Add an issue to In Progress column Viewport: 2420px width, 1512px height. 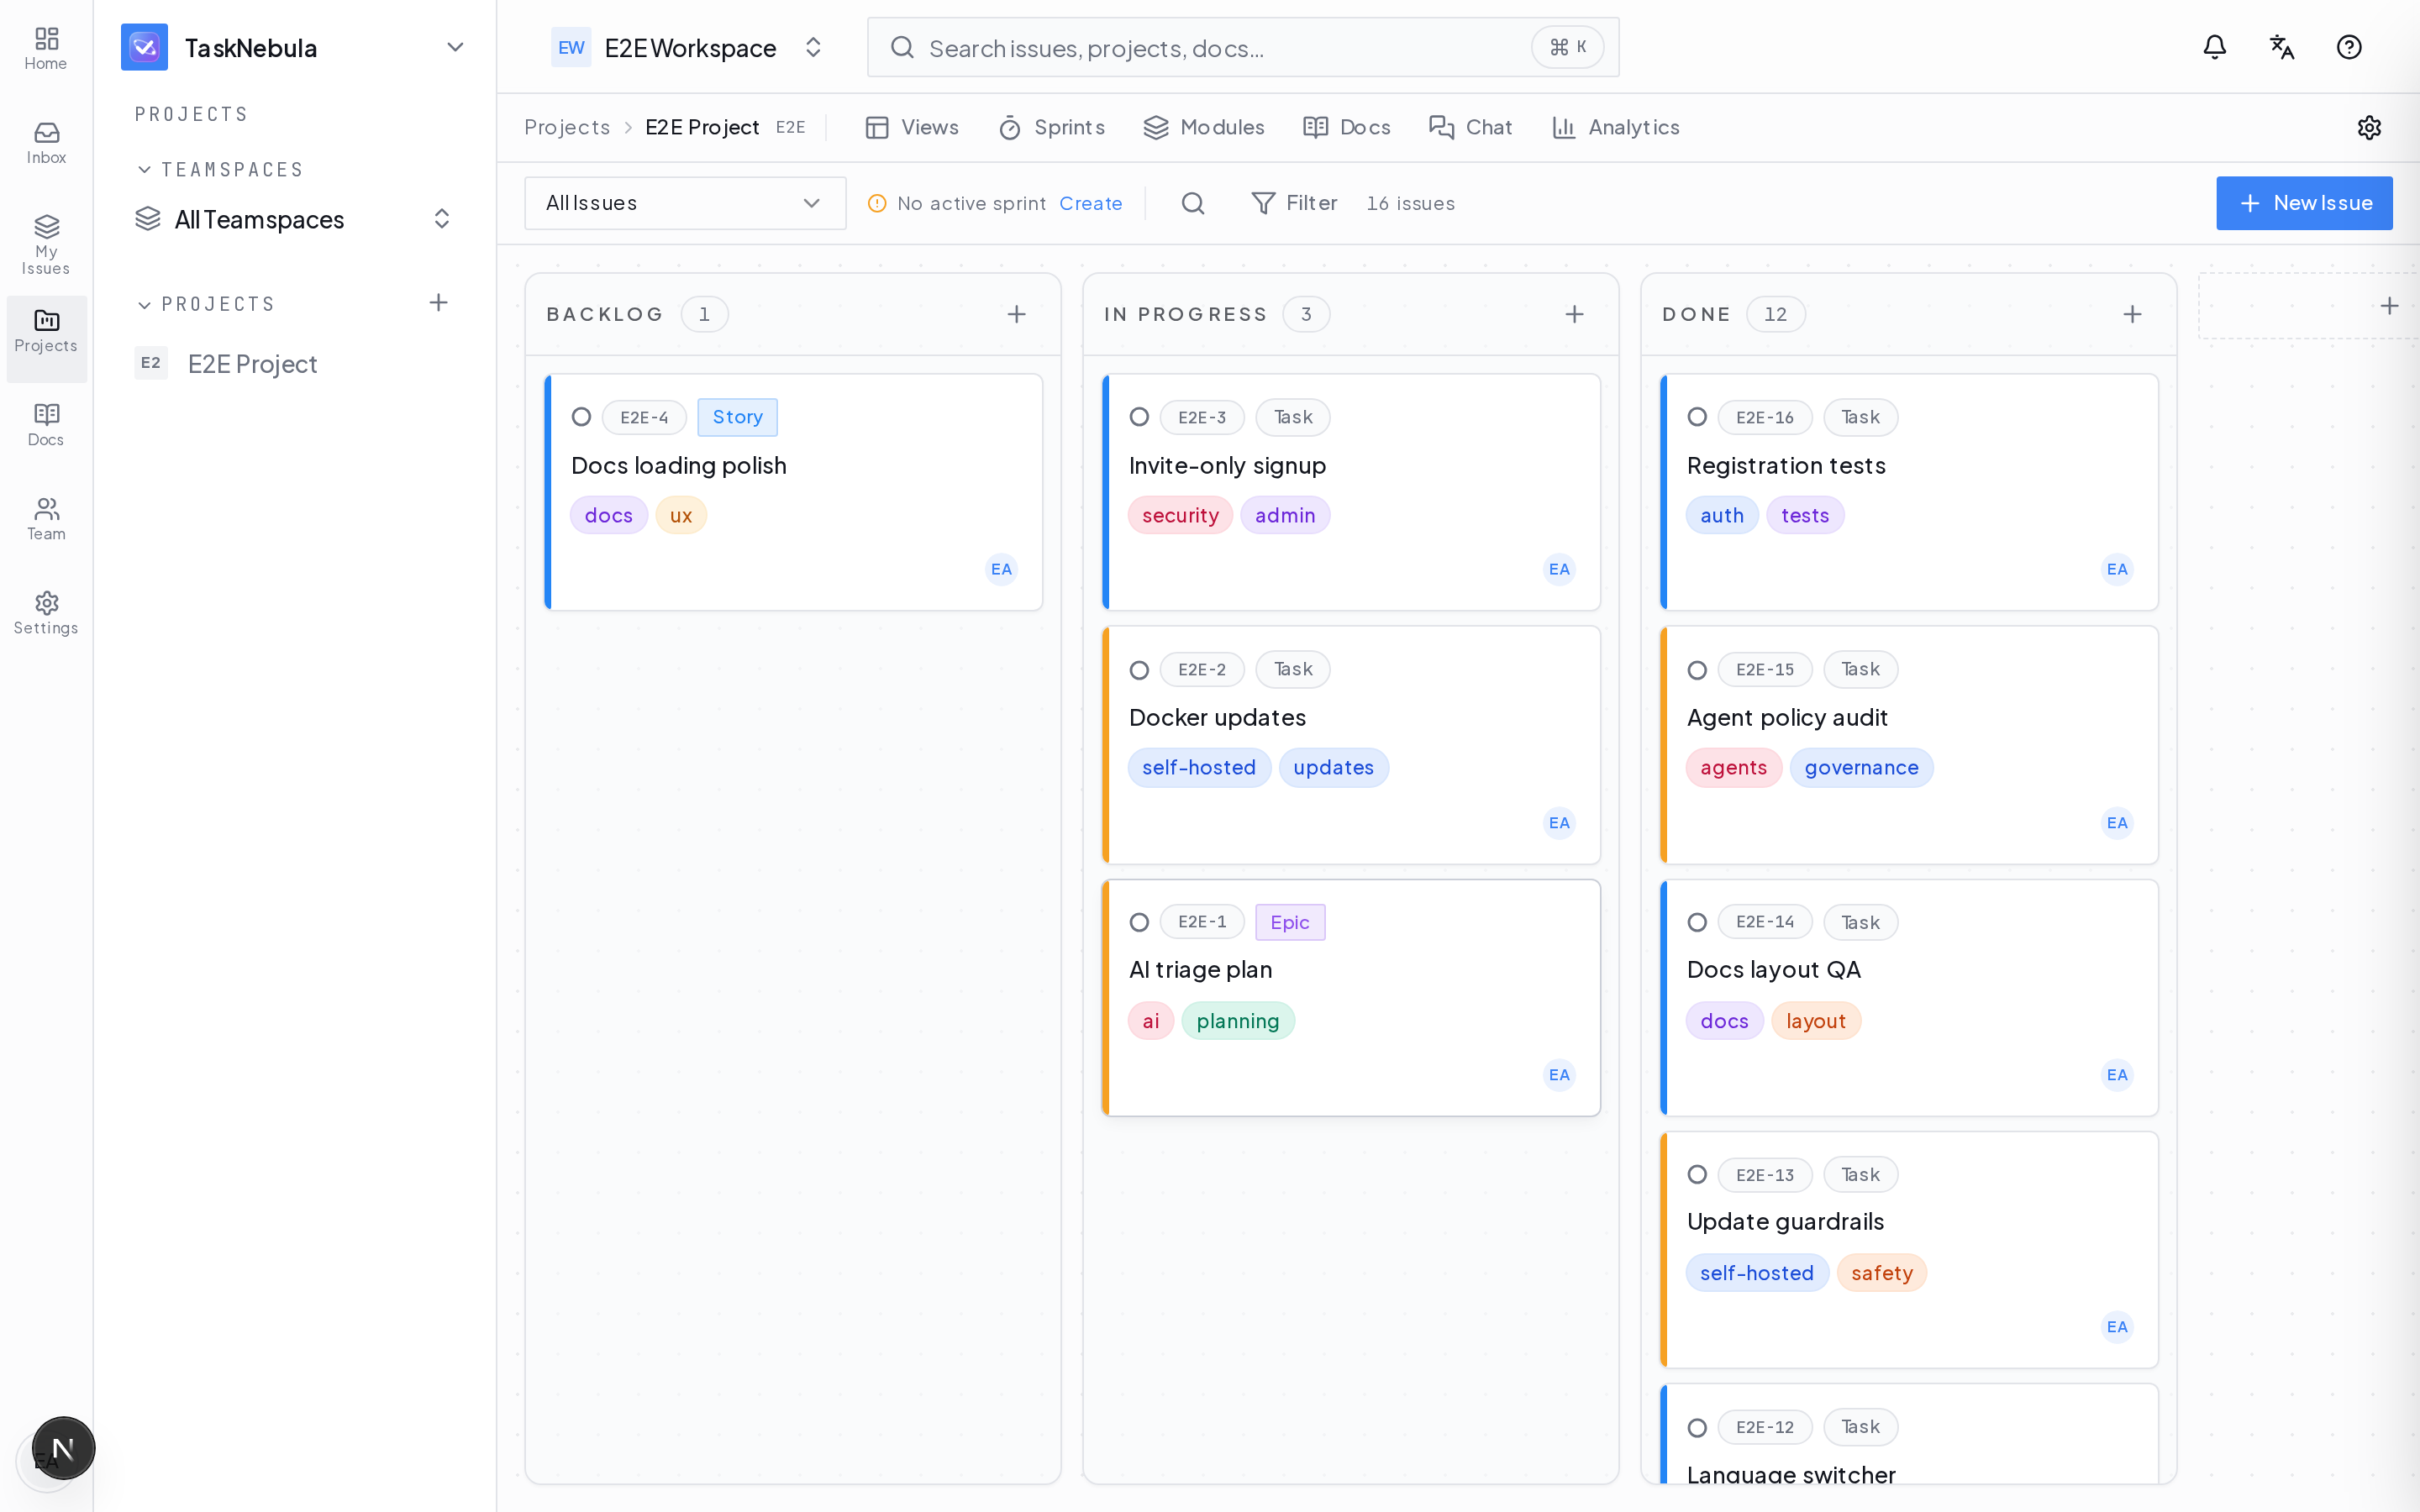1574,314
